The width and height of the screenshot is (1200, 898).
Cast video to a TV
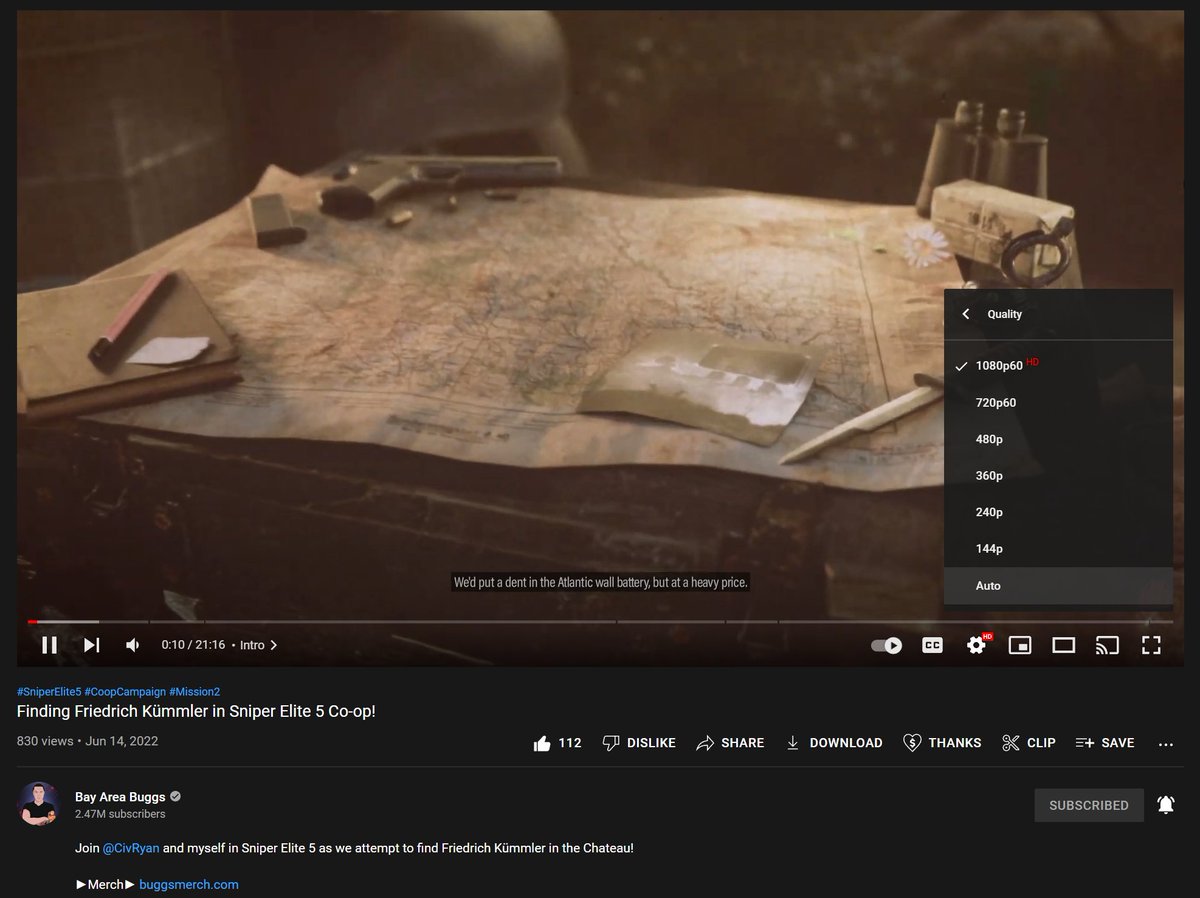[x=1107, y=645]
